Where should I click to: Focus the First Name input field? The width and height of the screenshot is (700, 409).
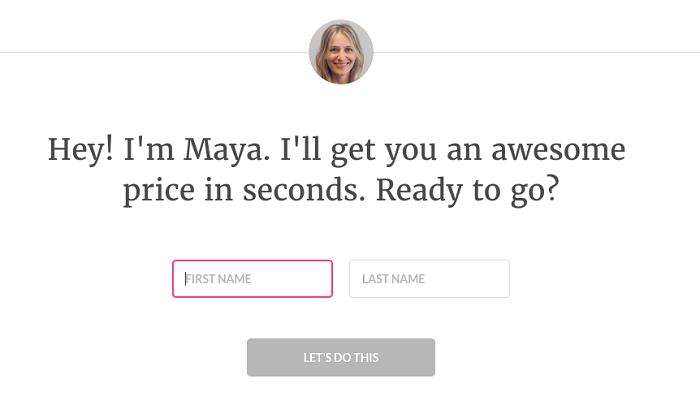pos(252,279)
